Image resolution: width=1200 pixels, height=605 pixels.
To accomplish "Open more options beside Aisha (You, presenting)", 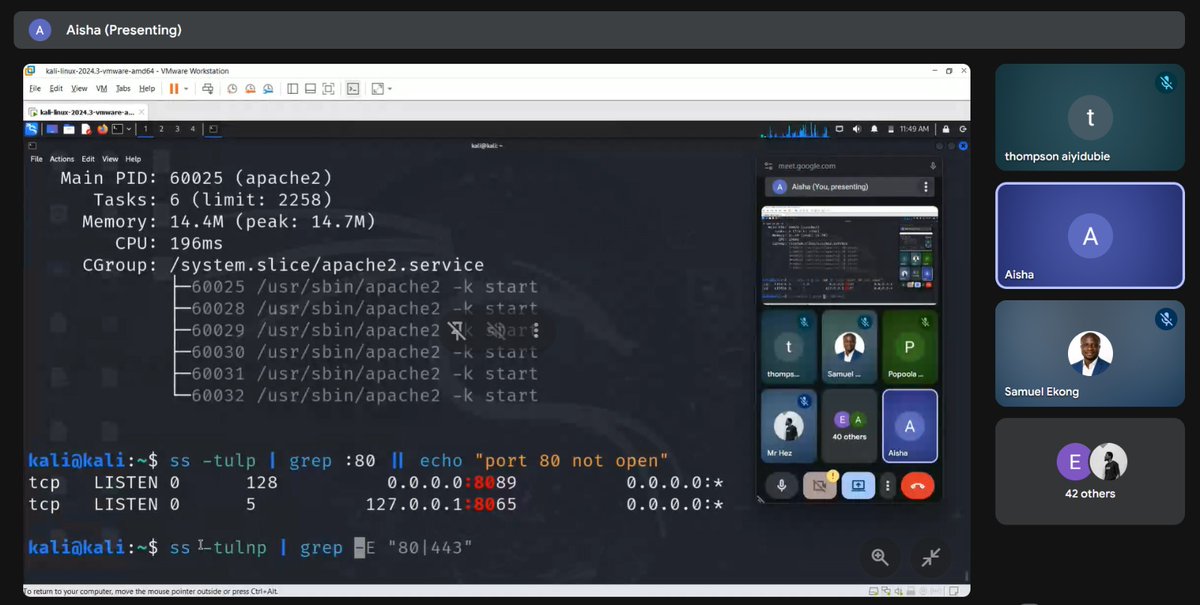I will click(x=926, y=187).
